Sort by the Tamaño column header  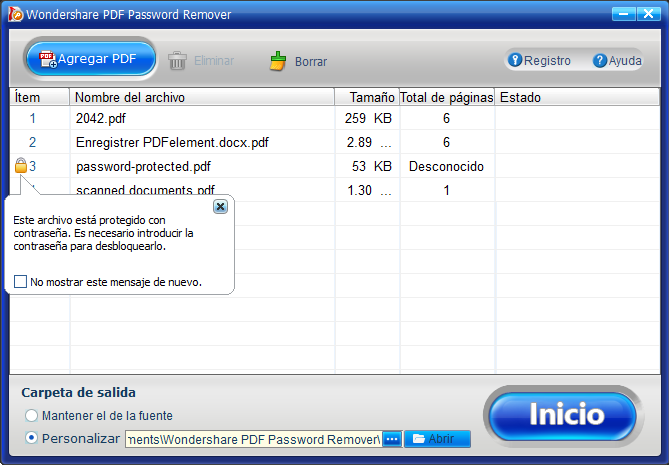[367, 97]
